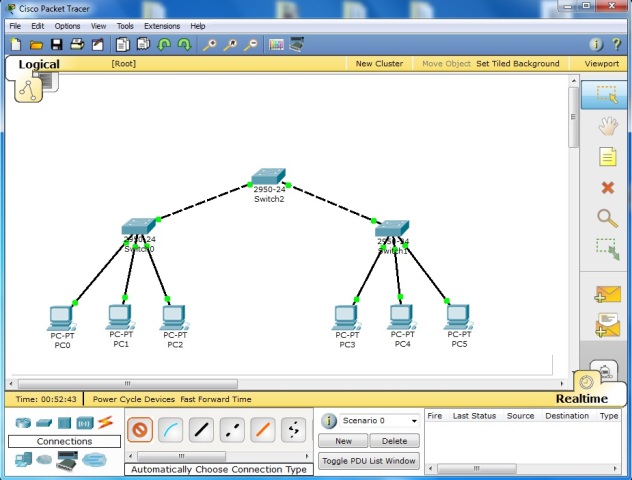Image resolution: width=632 pixels, height=480 pixels.
Task: Click the New scenario button
Action: tap(343, 441)
